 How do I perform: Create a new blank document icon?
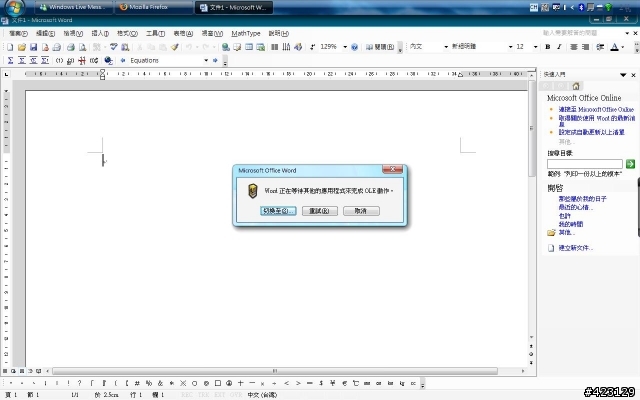click(x=10, y=47)
